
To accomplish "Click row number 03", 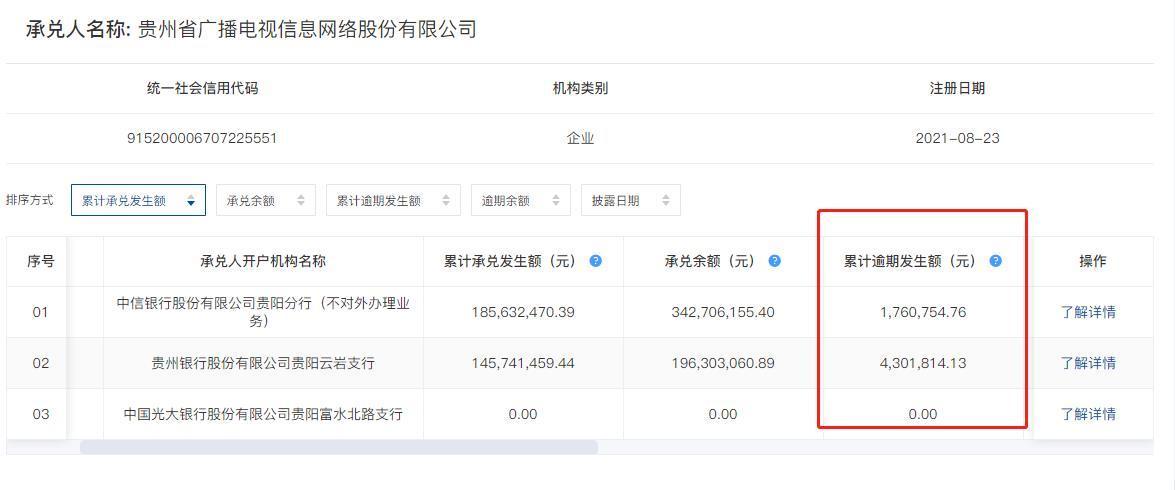I will (x=40, y=414).
